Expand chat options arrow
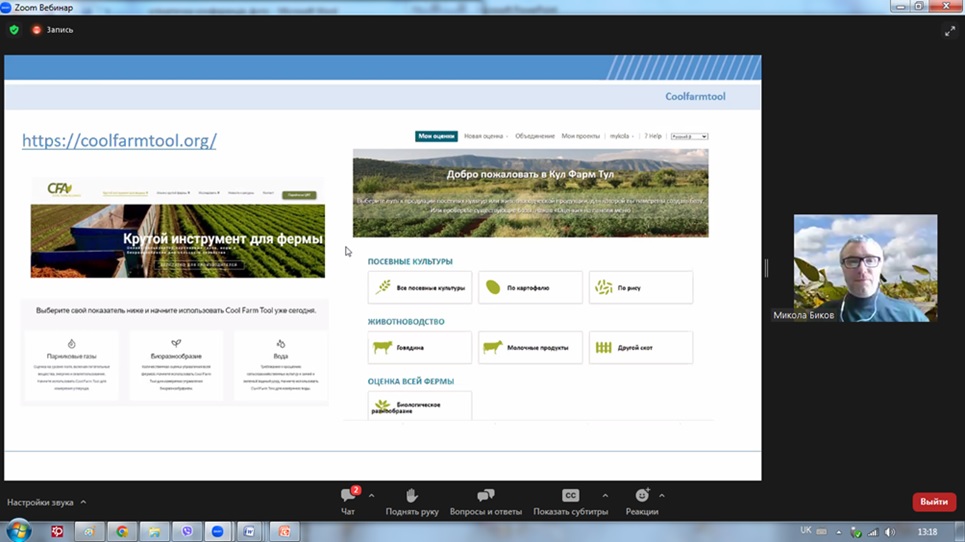965x542 pixels. (x=371, y=495)
